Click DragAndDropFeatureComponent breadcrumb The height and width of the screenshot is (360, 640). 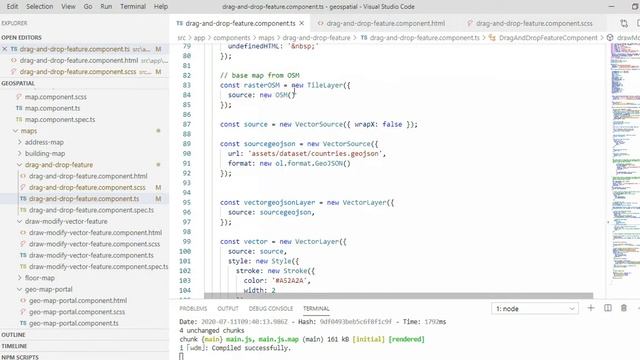[548, 38]
